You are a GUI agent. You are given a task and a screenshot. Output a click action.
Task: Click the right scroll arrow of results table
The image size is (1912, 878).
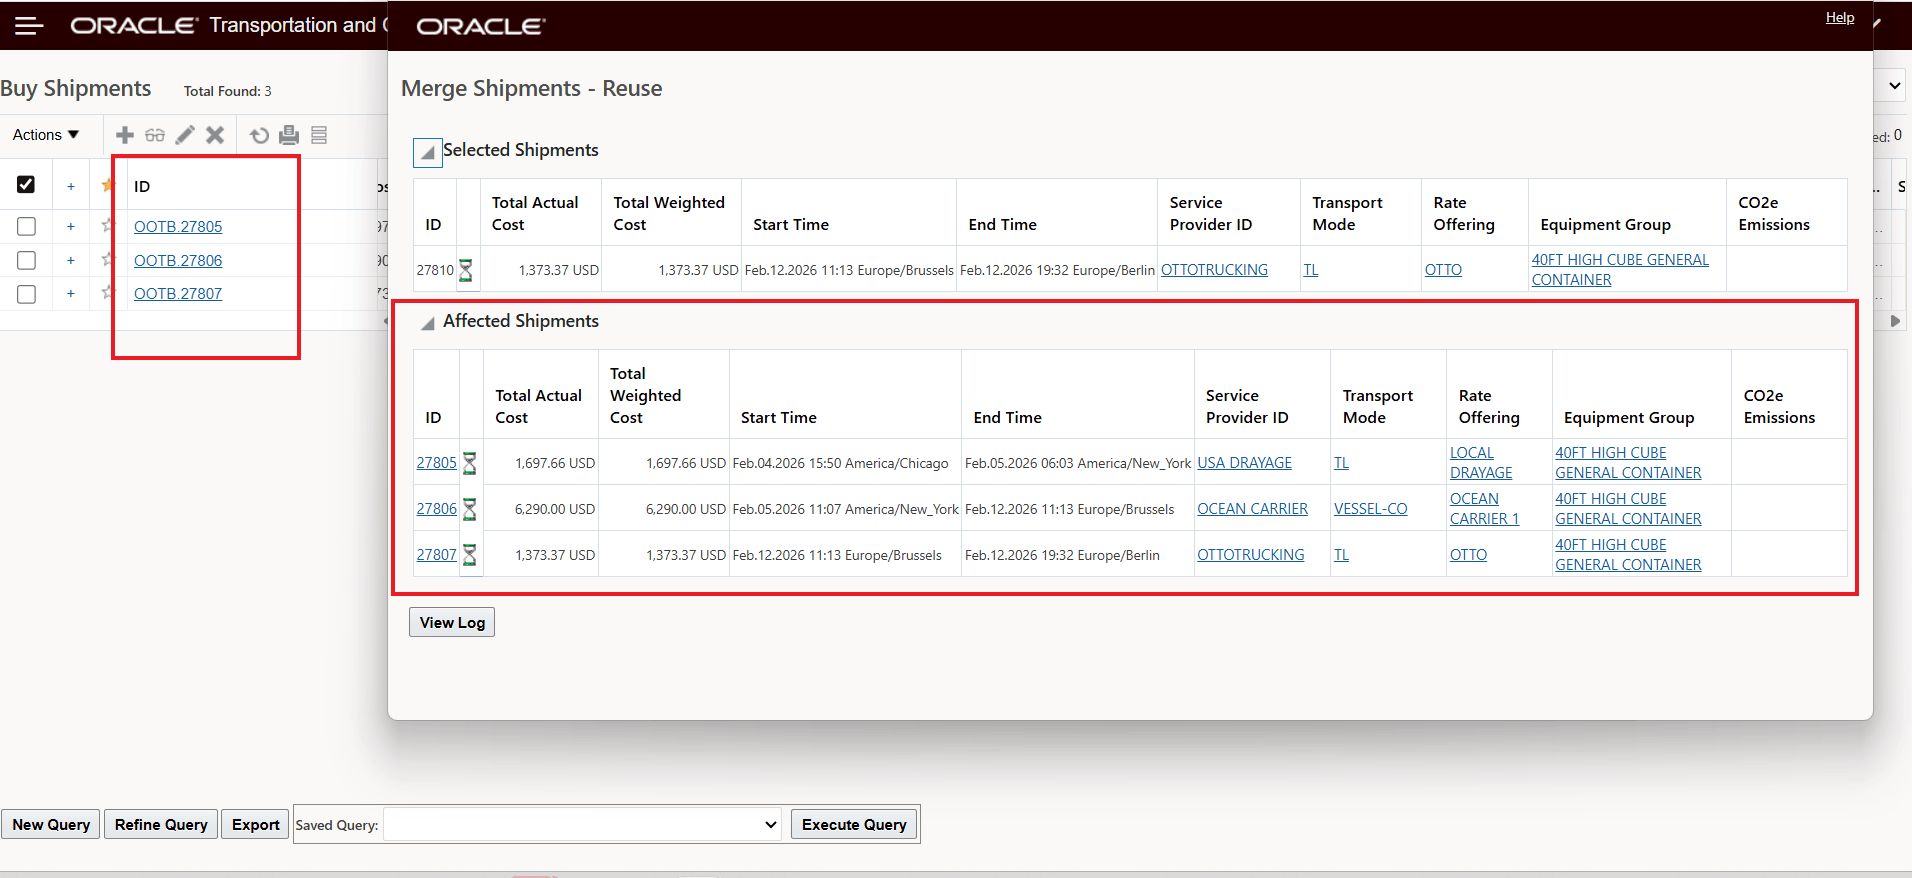click(1895, 321)
